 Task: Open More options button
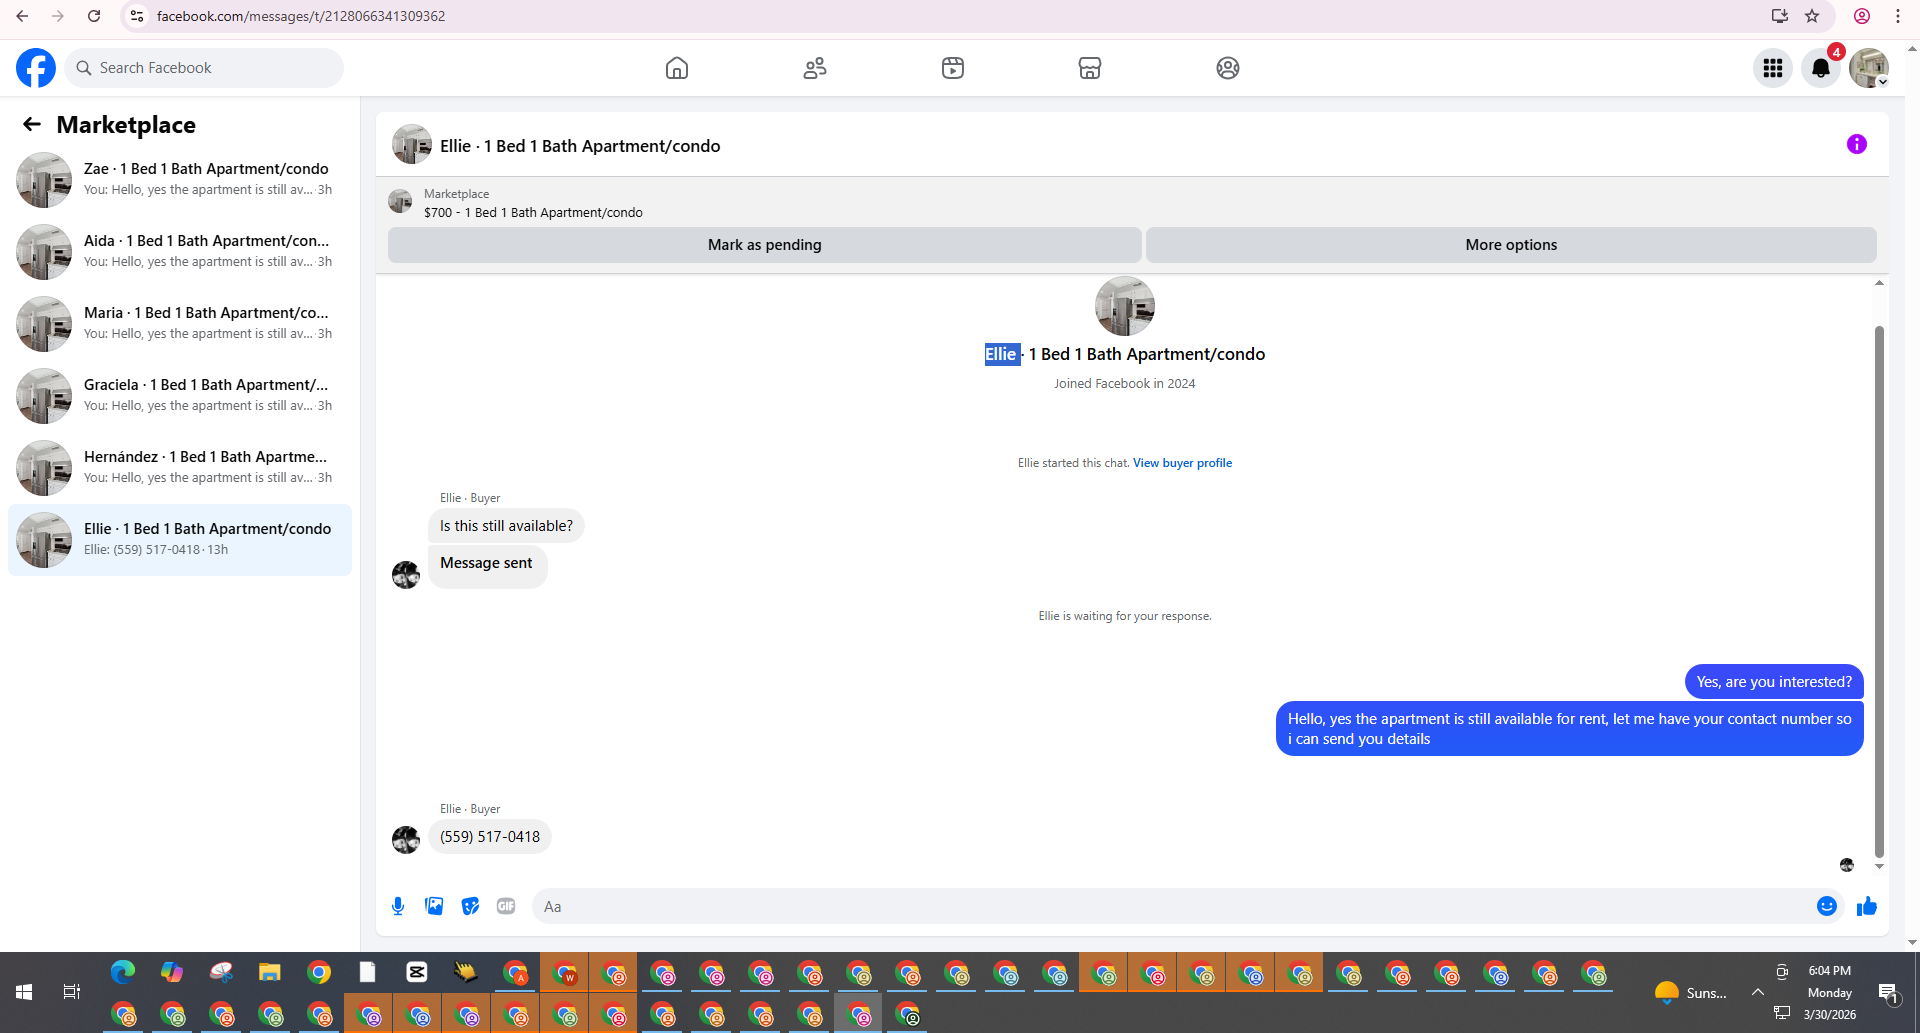[1511, 245]
